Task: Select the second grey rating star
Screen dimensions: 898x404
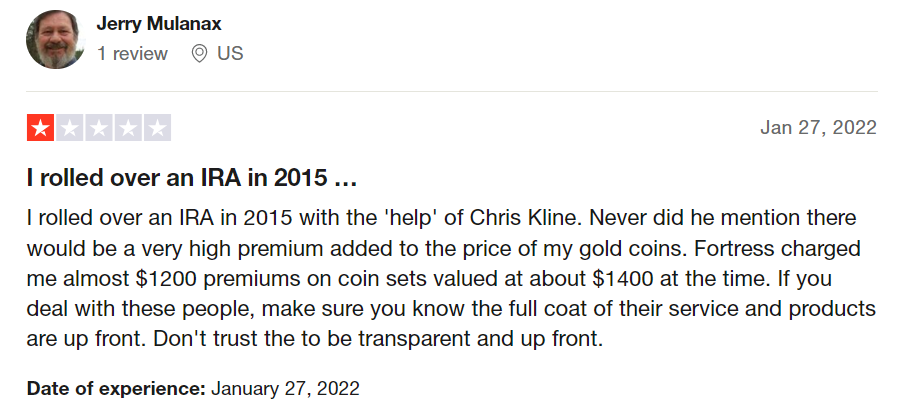Action: pos(69,128)
